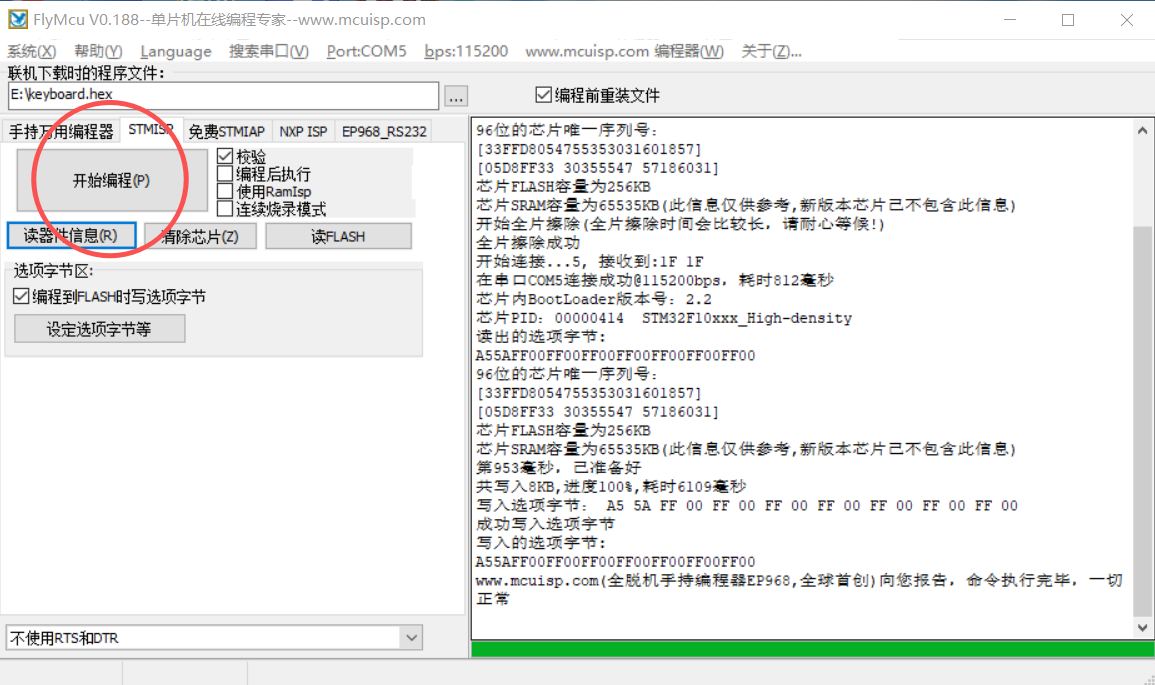Enable the 编程后执行 checkbox

(x=225, y=174)
